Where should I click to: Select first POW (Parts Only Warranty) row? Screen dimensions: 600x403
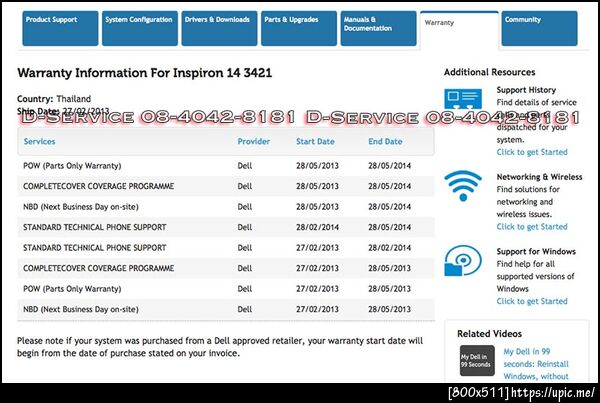[226, 166]
